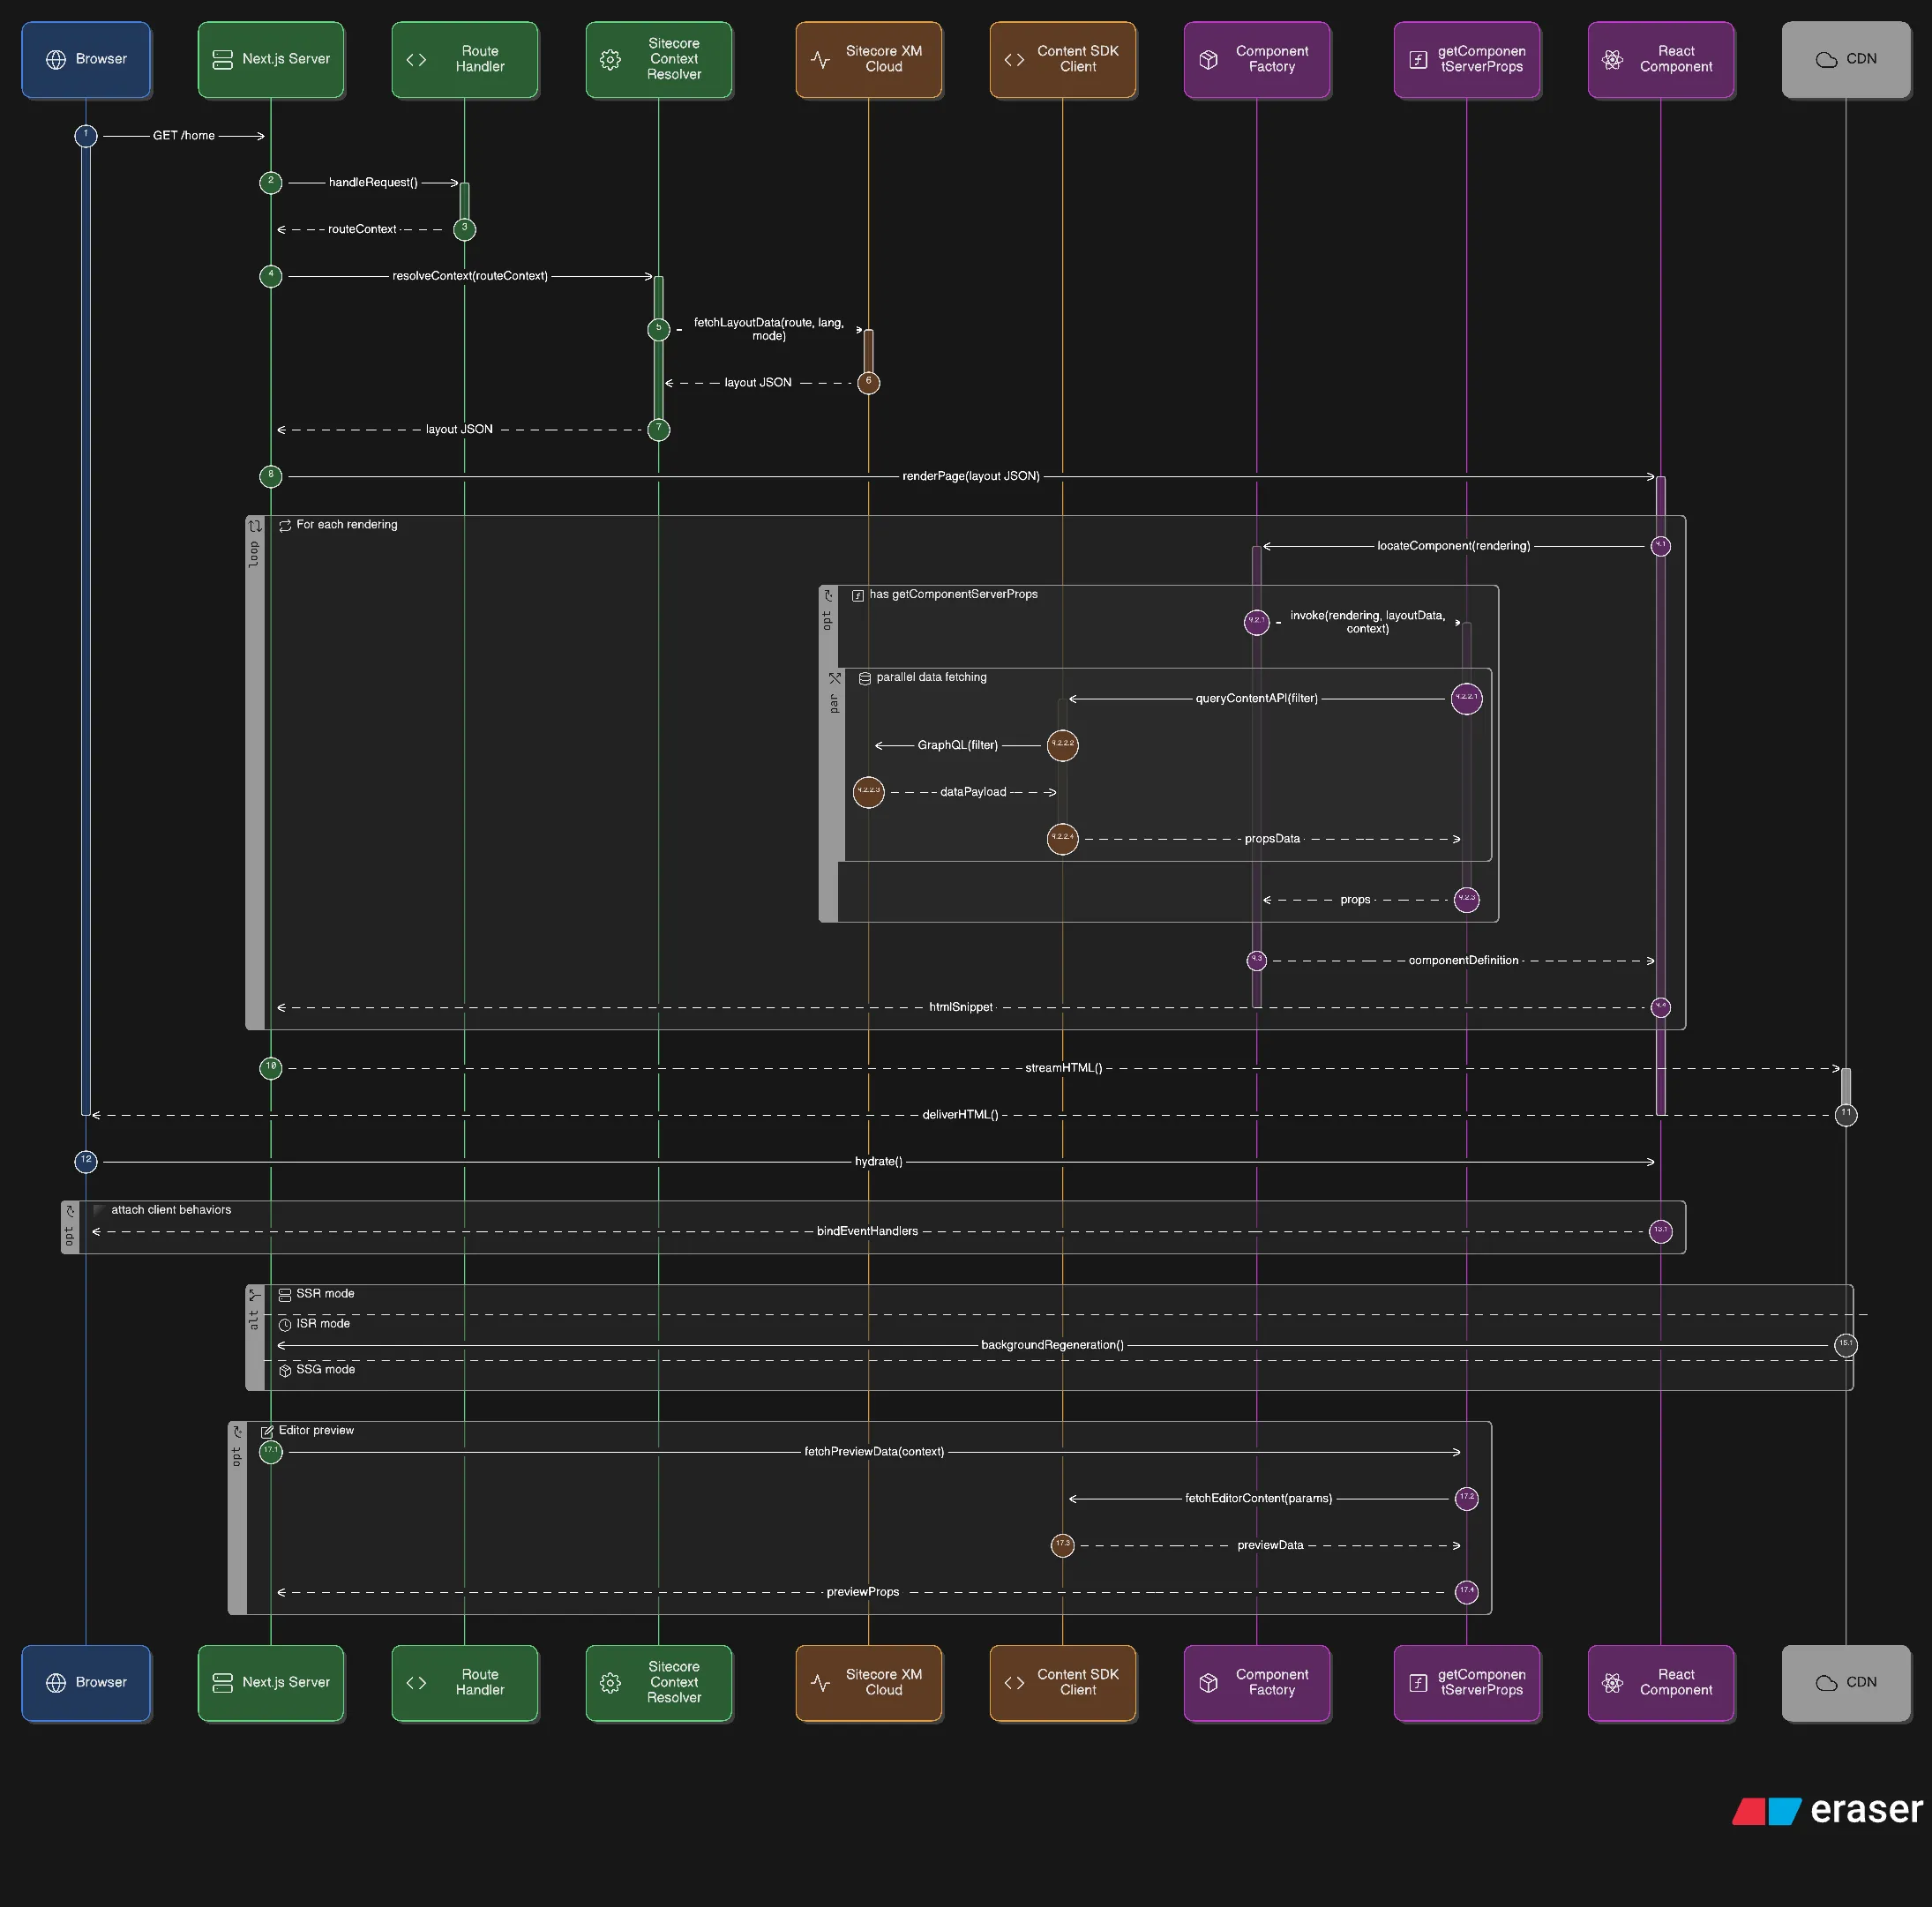1932x1907 pixels.
Task: Click the pulse icon in top Sitecore XM Cloud box
Action: [820, 60]
